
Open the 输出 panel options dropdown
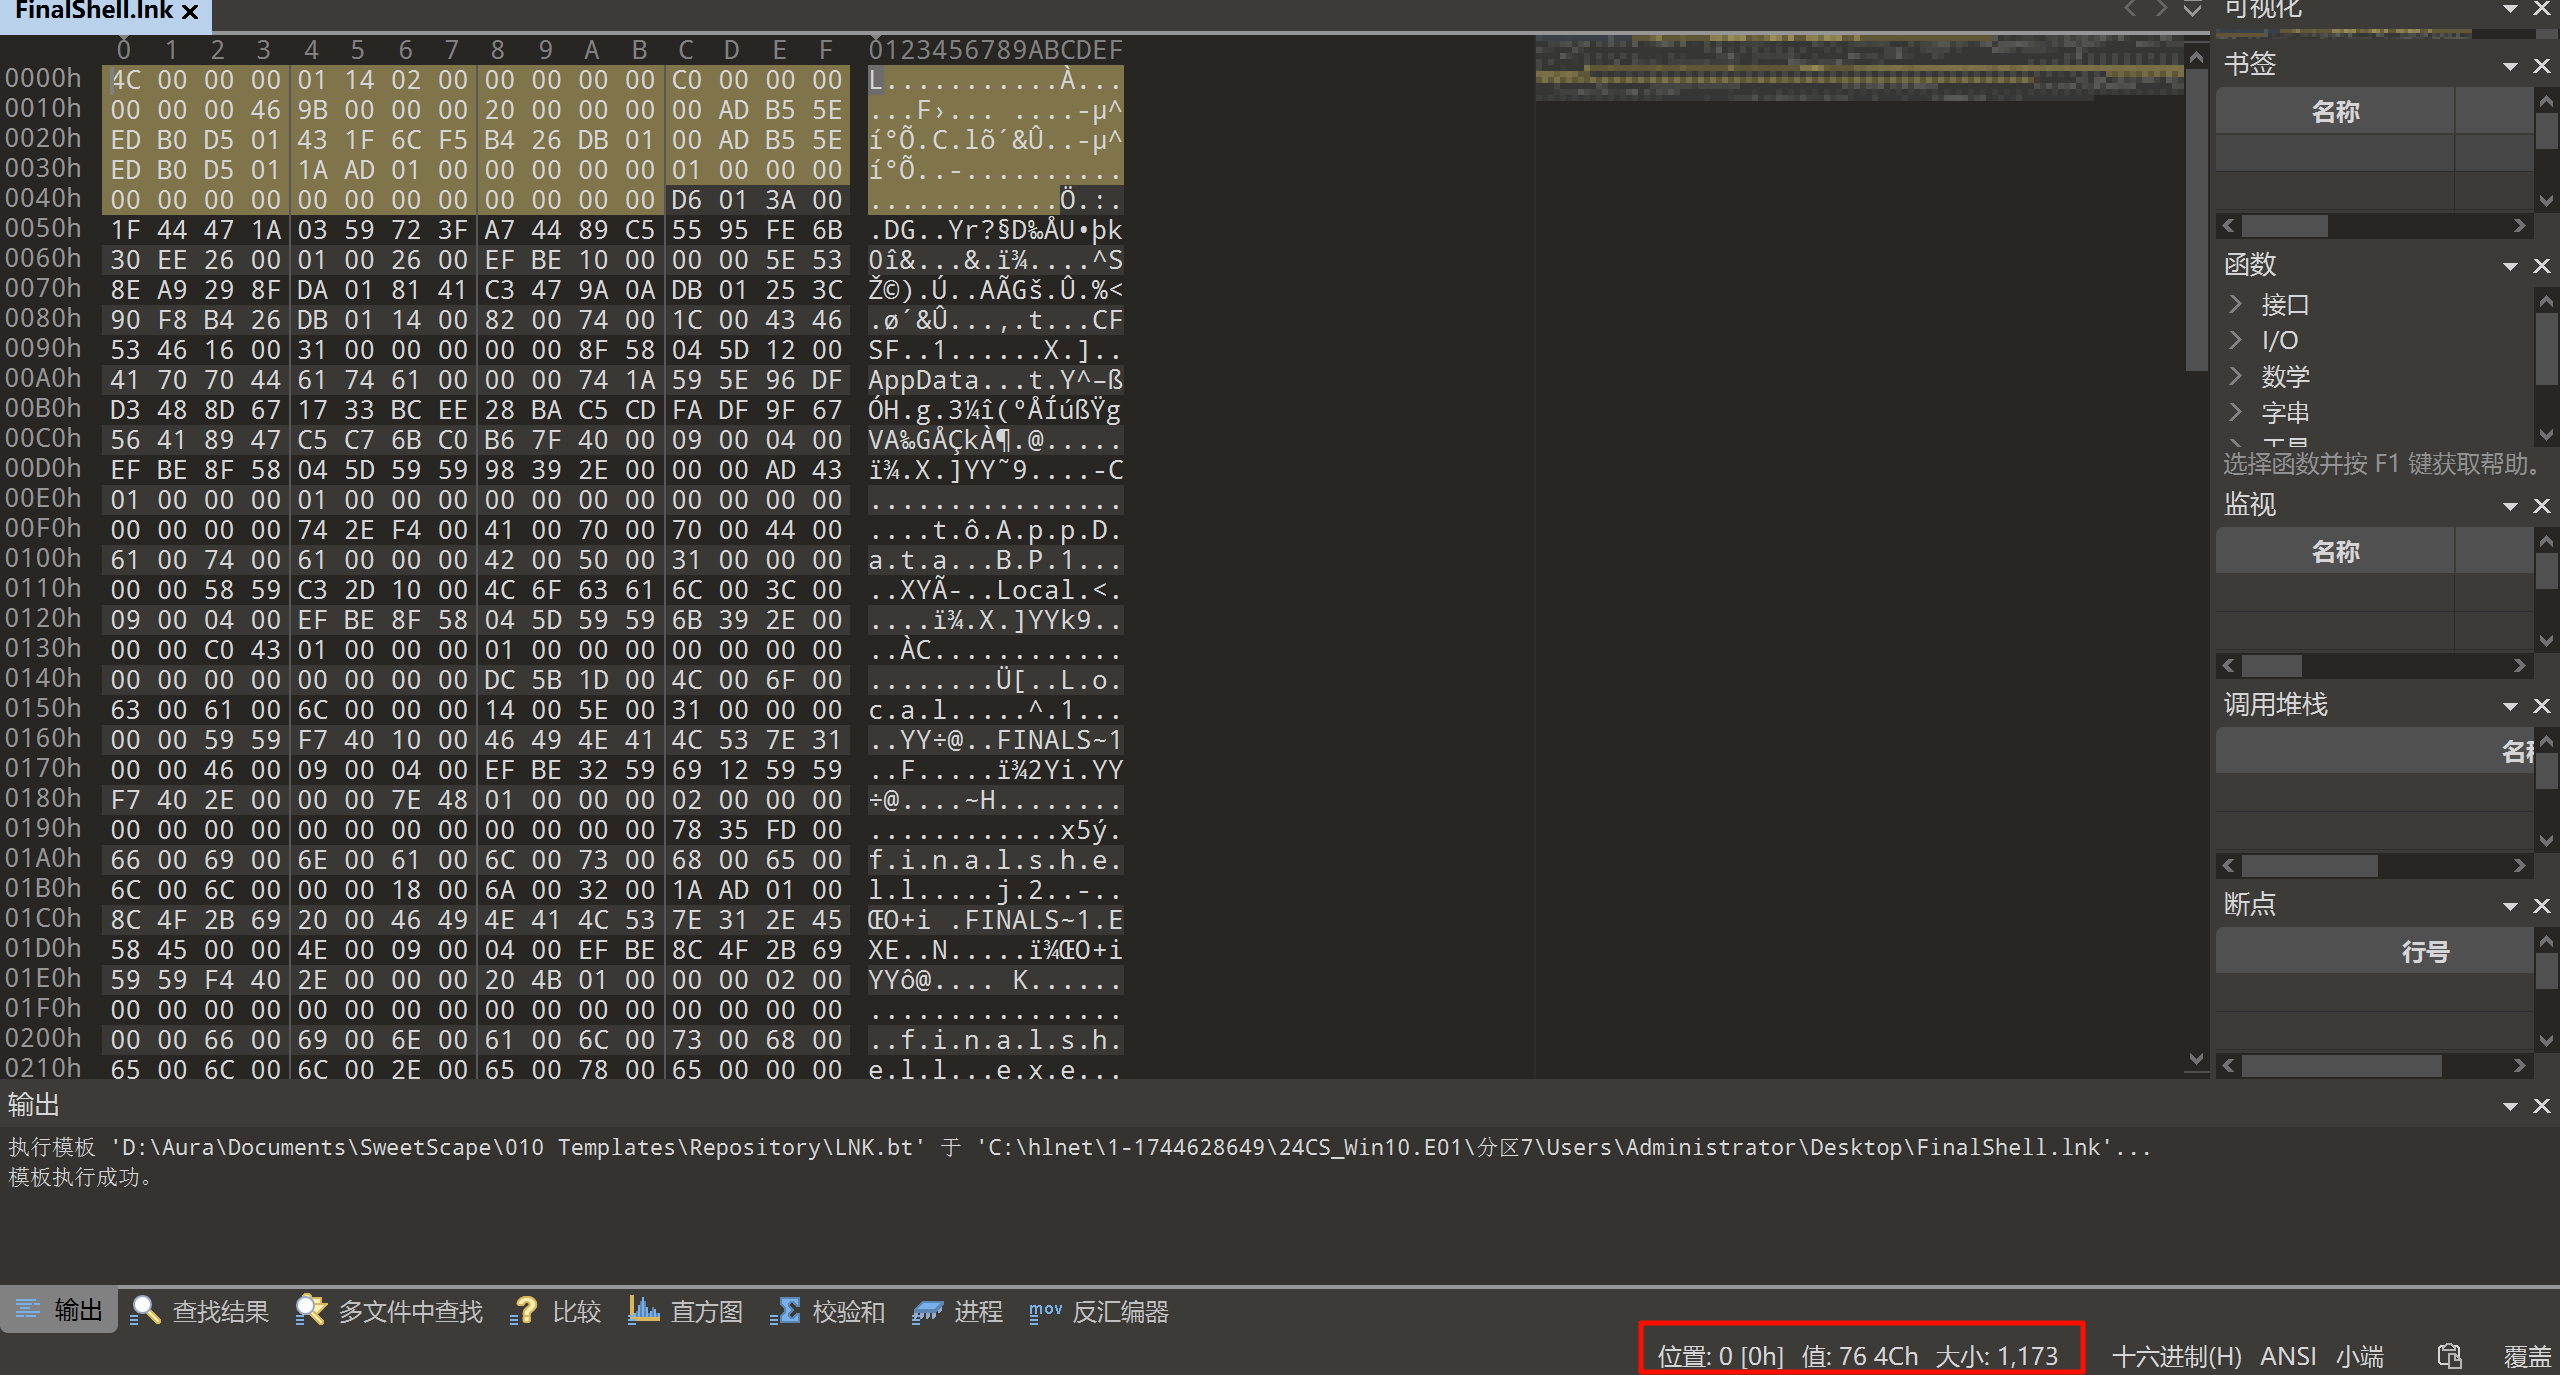(2510, 1106)
